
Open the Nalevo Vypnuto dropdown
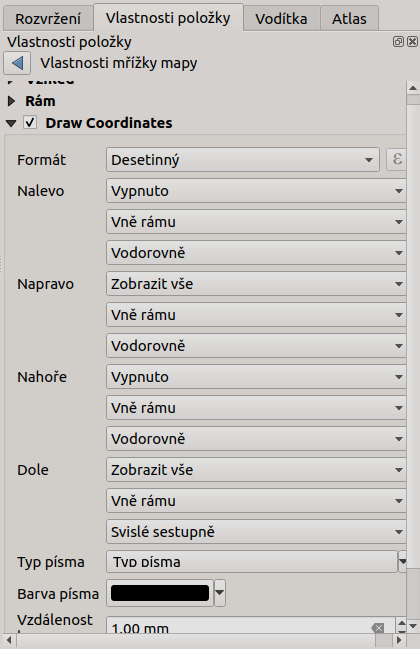tap(256, 191)
